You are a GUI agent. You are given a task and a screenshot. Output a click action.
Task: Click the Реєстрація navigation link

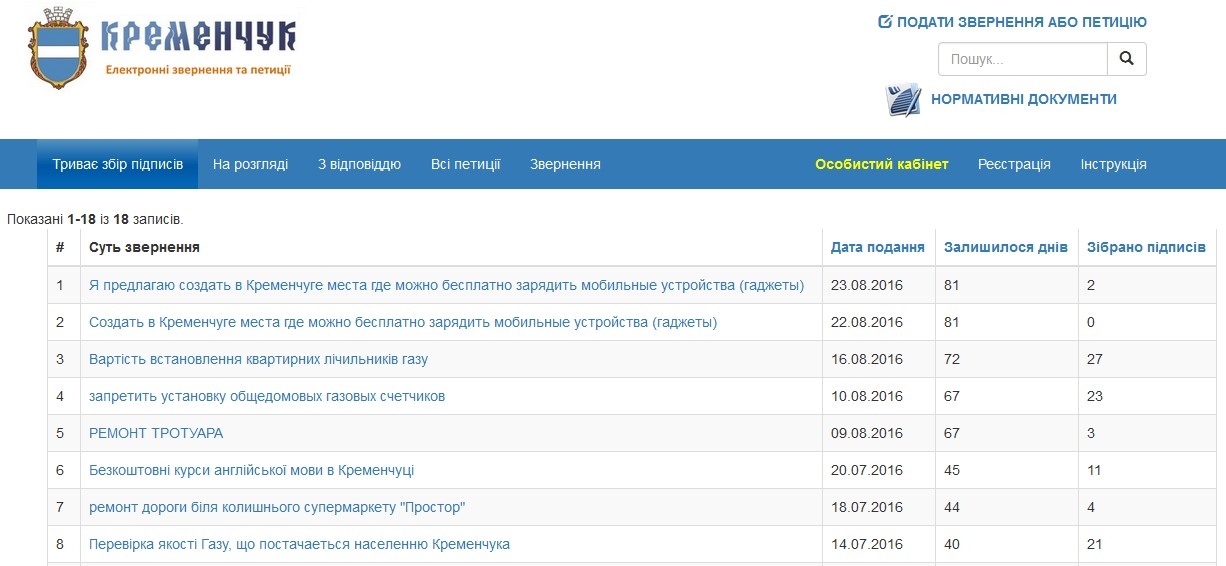tap(1014, 164)
